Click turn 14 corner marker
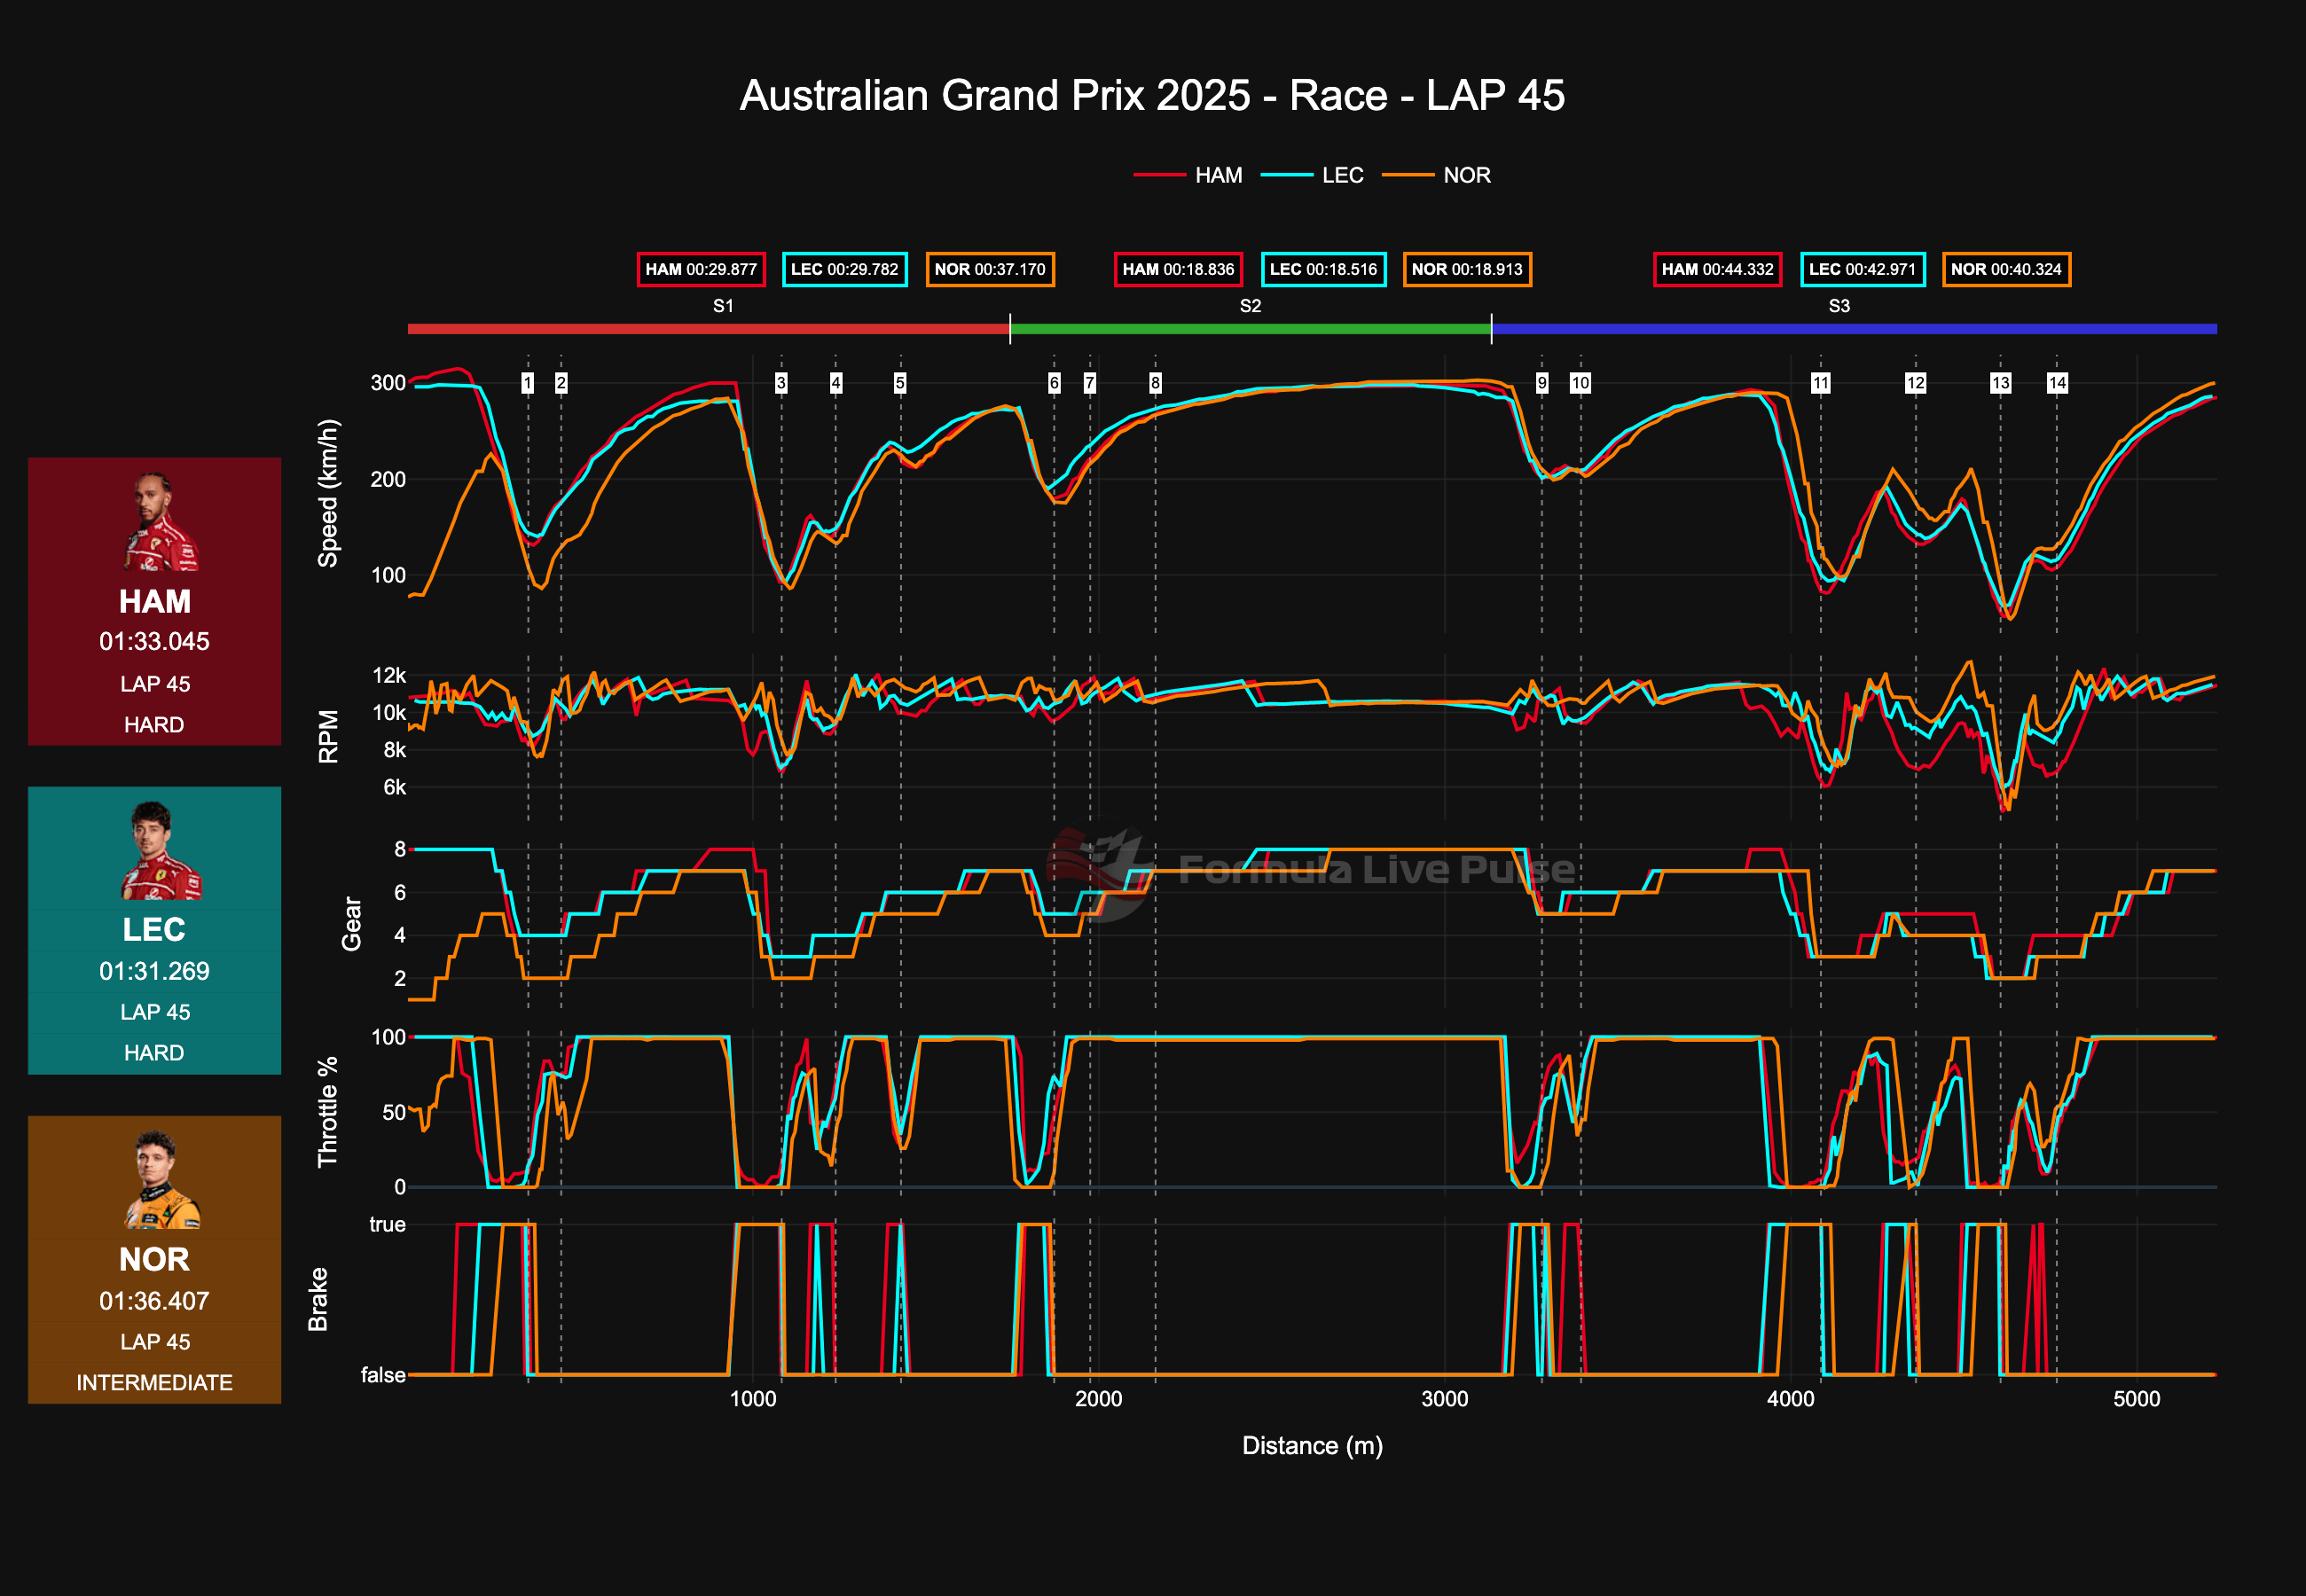The height and width of the screenshot is (1596, 2306). pyautogui.click(x=2057, y=383)
